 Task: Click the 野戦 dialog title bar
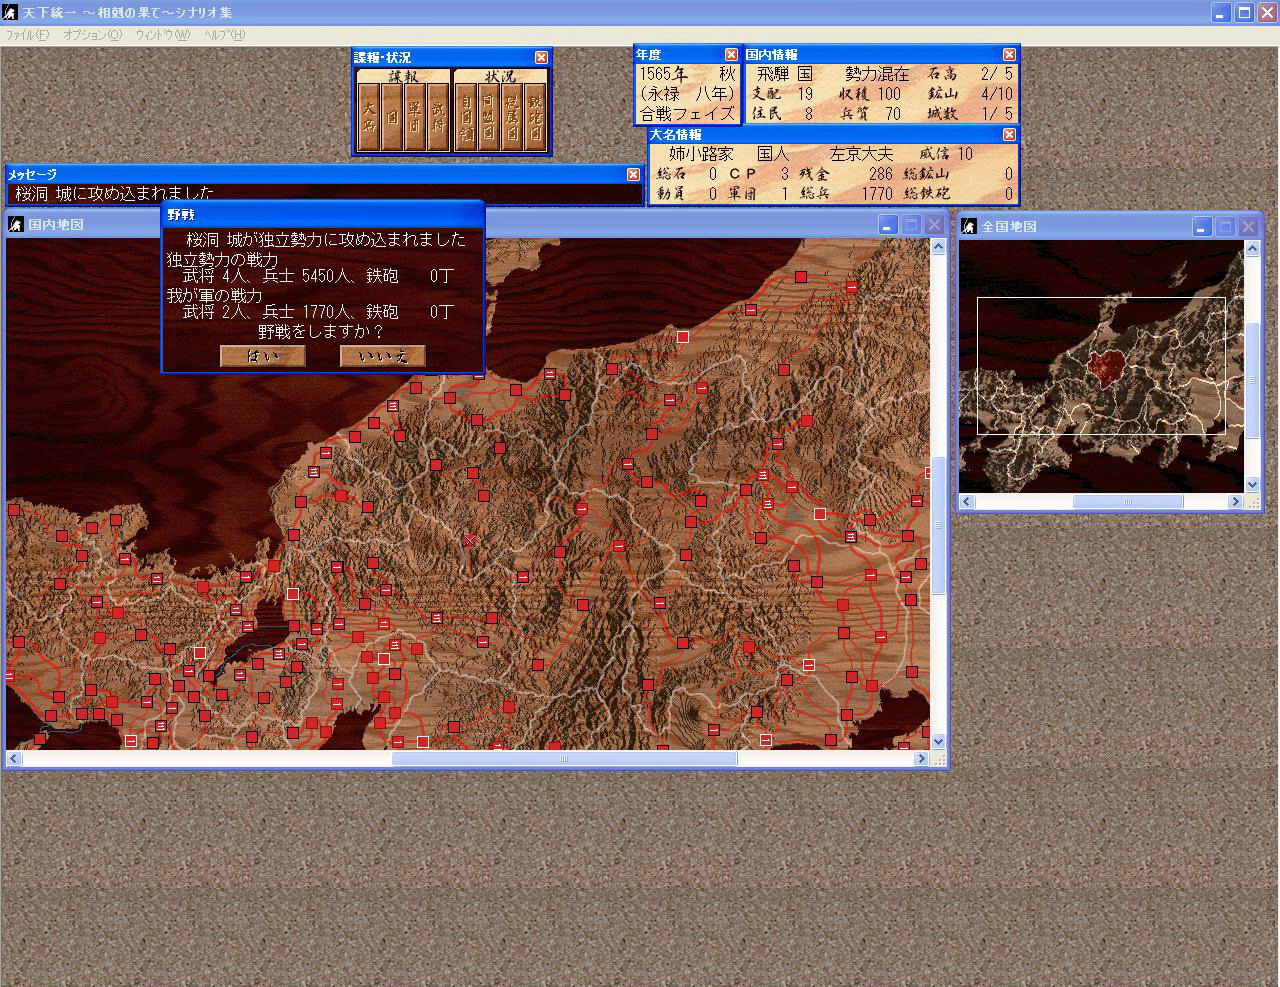coord(323,215)
